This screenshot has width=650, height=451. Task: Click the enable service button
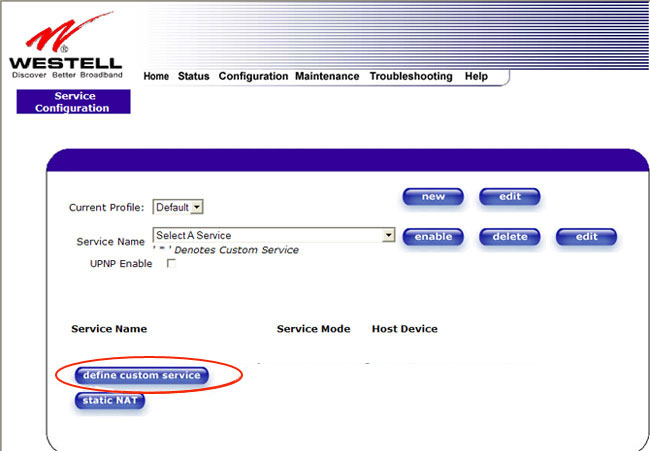point(433,237)
